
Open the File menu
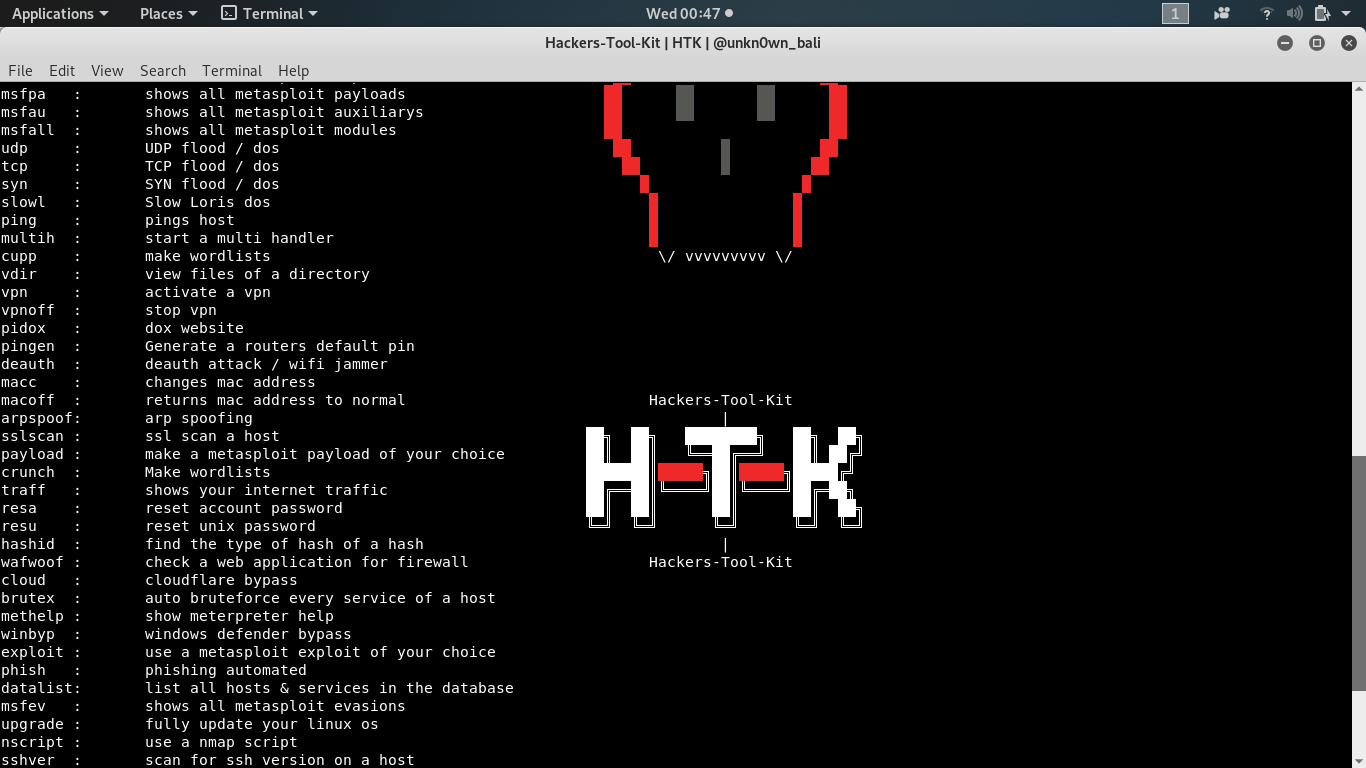[20, 70]
